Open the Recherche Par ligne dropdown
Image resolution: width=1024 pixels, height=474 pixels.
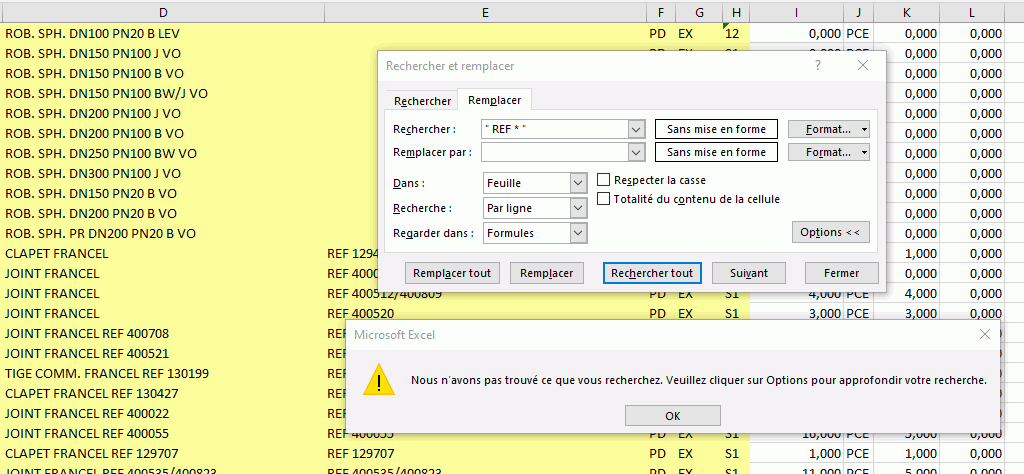click(x=577, y=208)
